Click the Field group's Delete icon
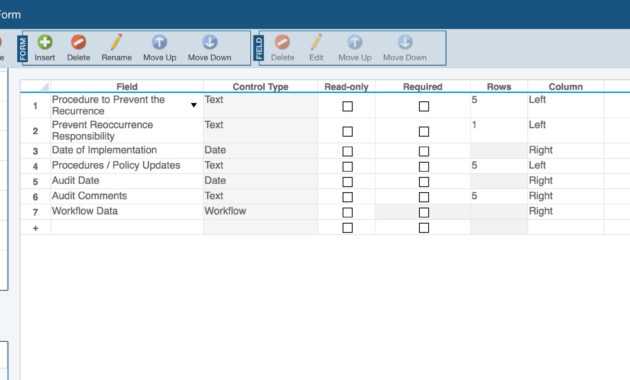This screenshot has width=630, height=380. pos(282,42)
